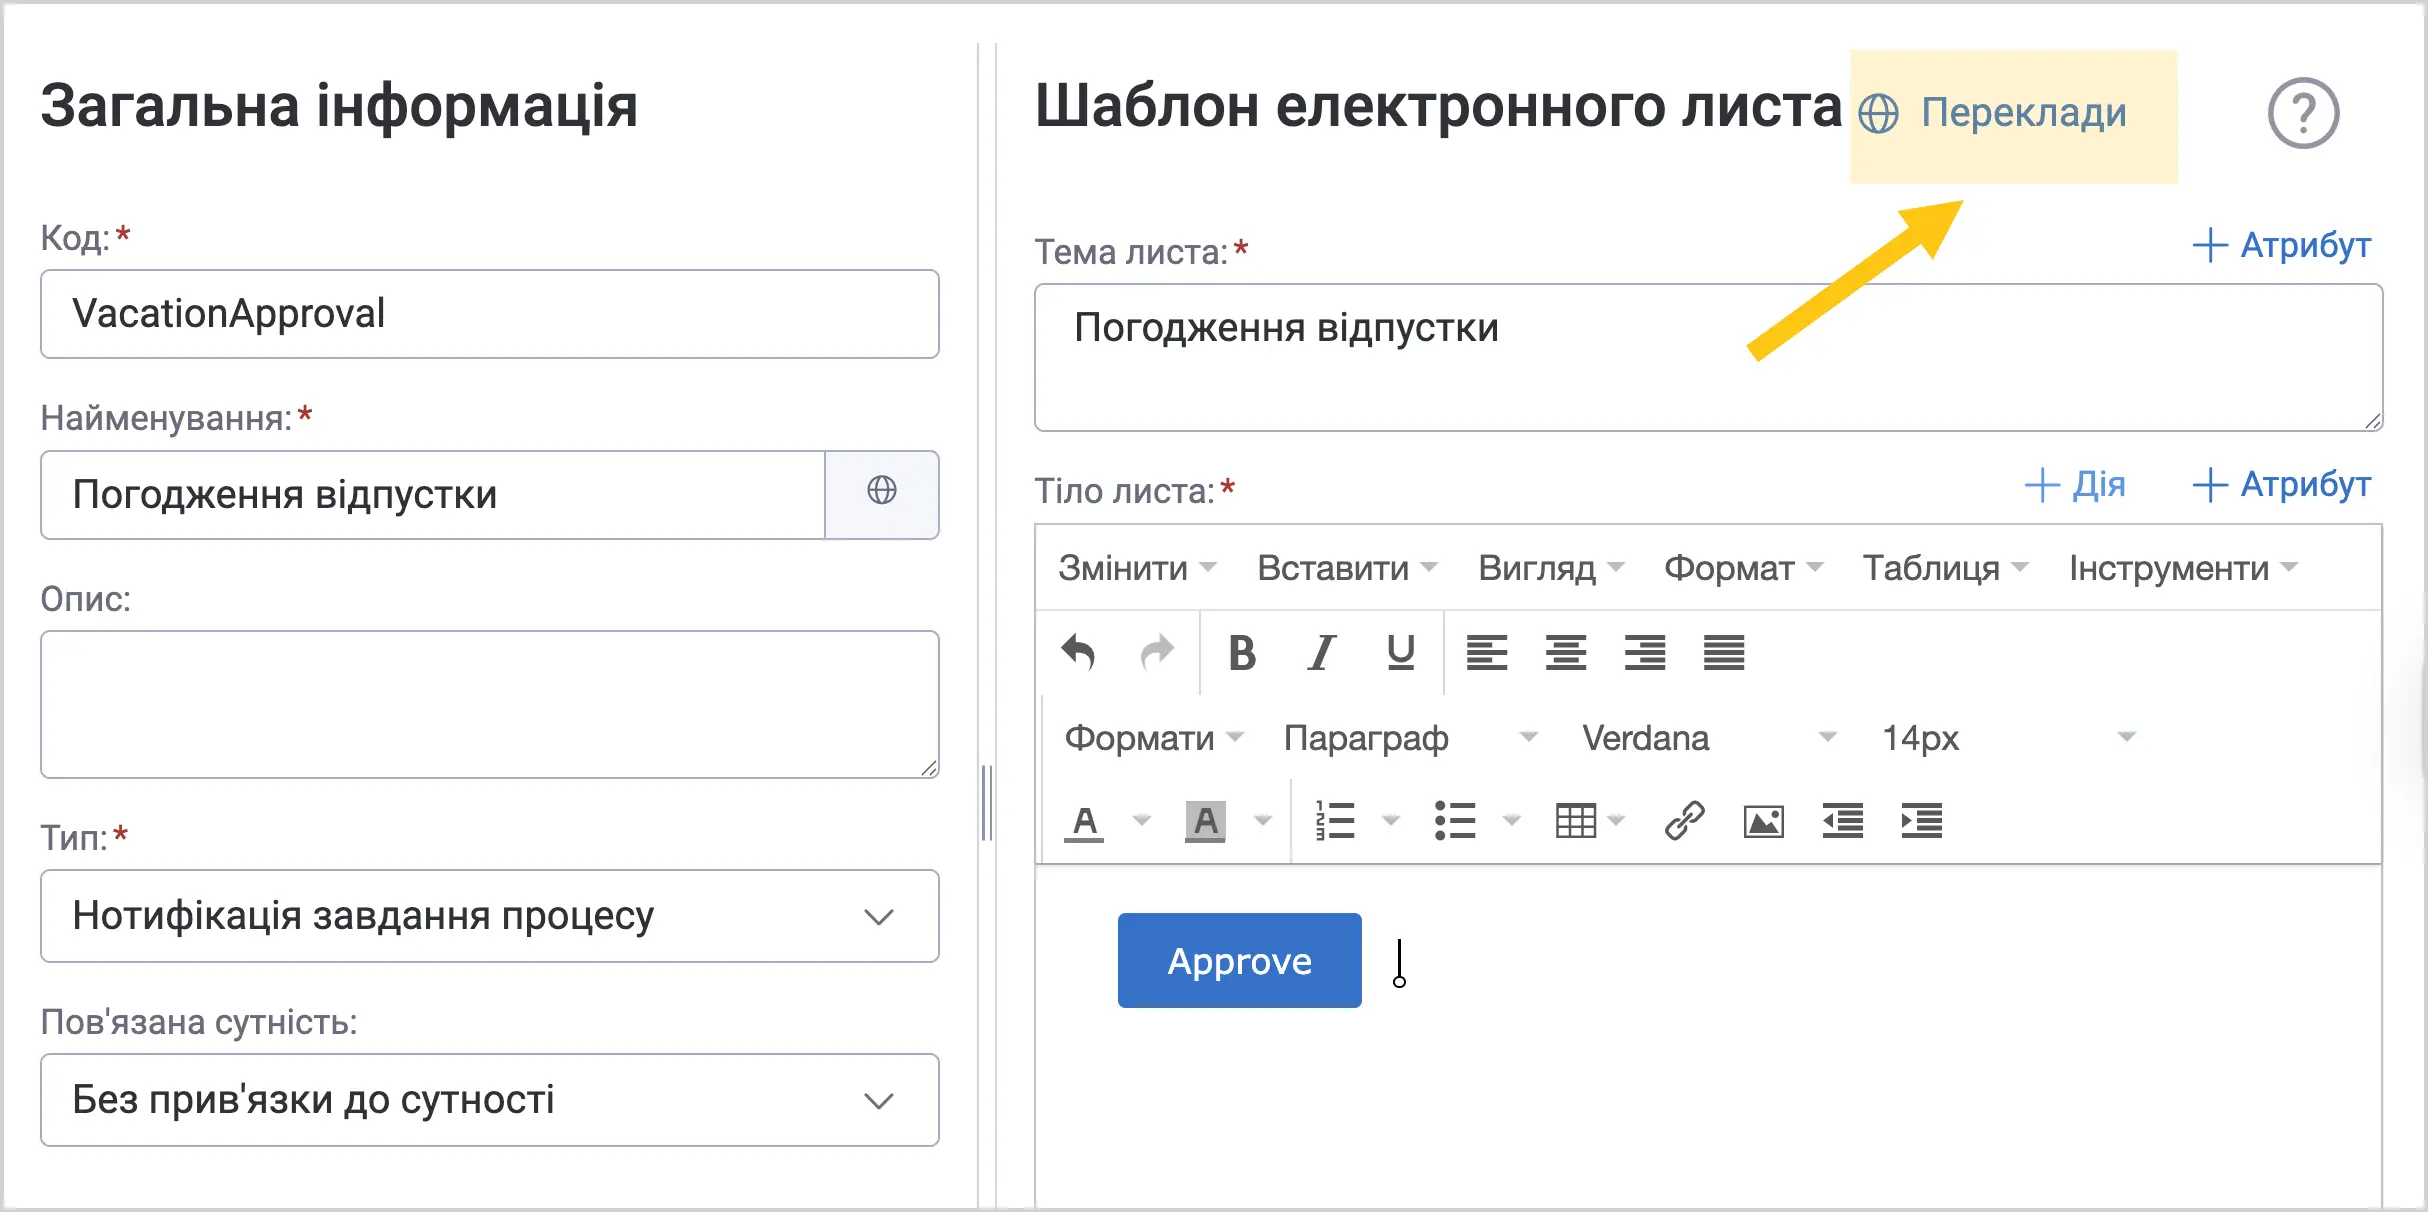Click the Approve button in email body

coord(1240,960)
